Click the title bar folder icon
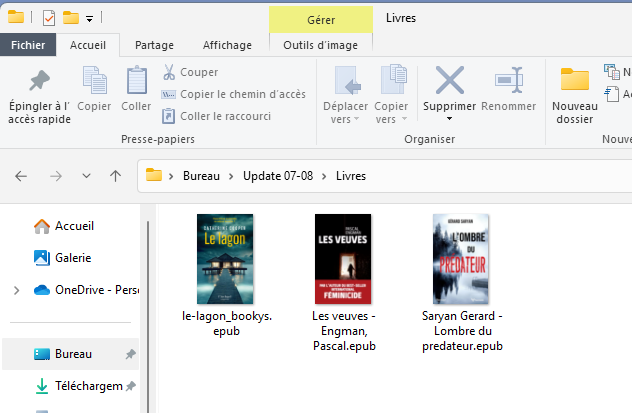632x413 pixels. coord(16,17)
